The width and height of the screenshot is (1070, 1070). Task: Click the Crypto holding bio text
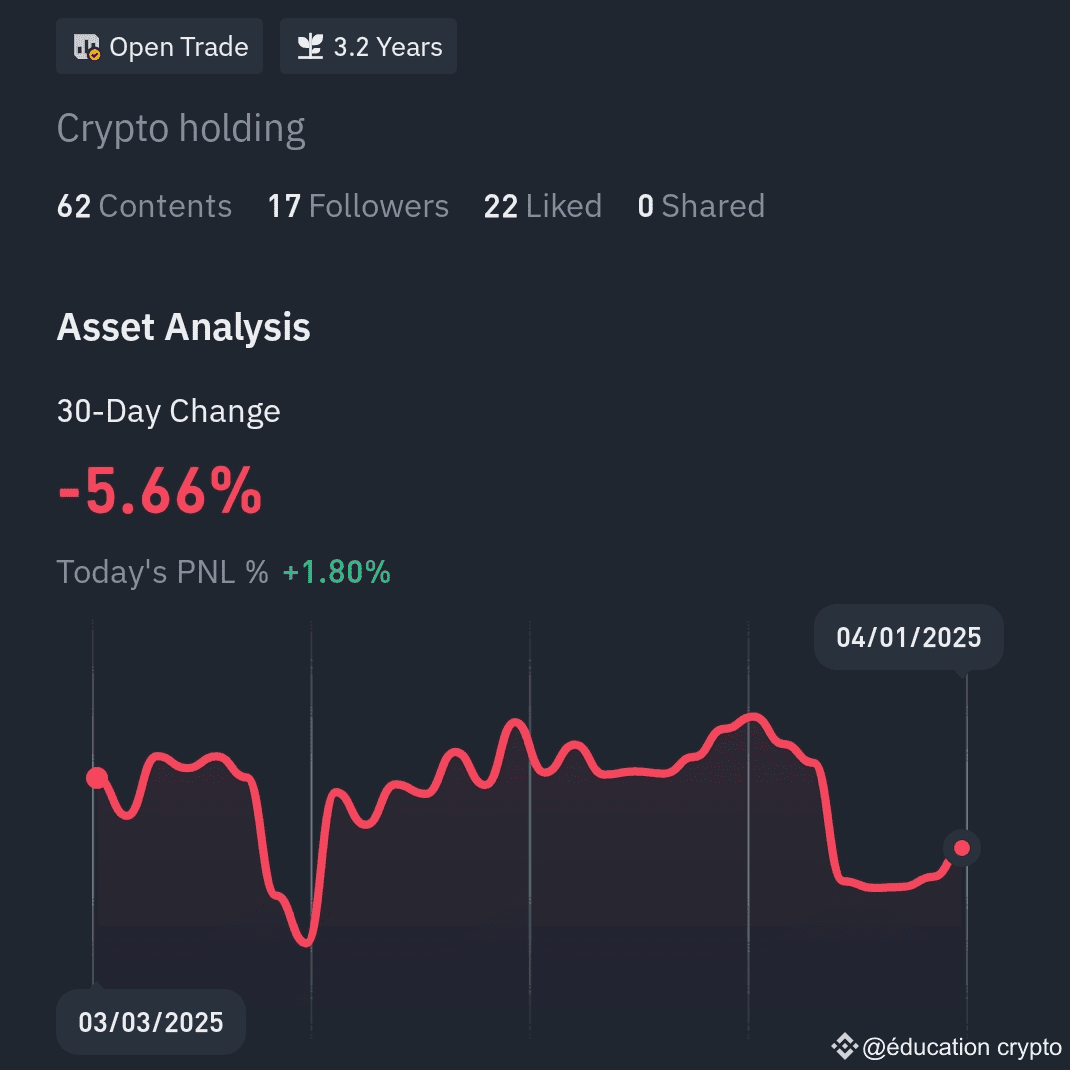181,129
